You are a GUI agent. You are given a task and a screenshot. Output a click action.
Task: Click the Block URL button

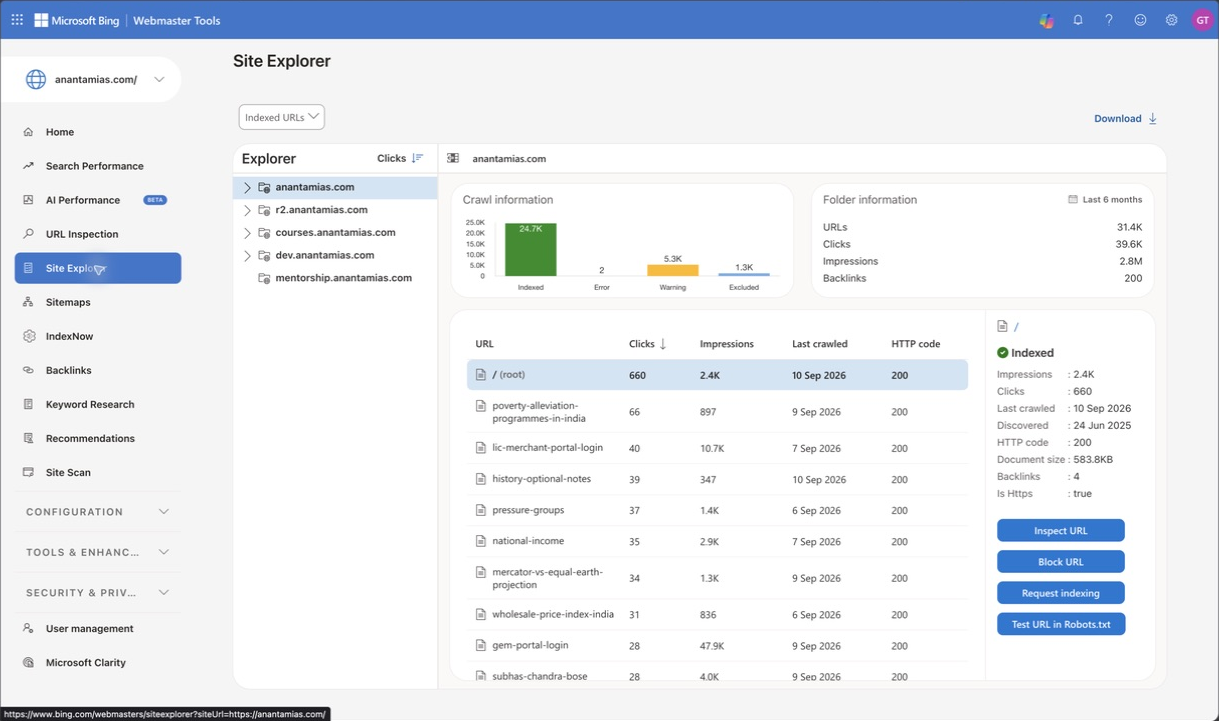1061,562
